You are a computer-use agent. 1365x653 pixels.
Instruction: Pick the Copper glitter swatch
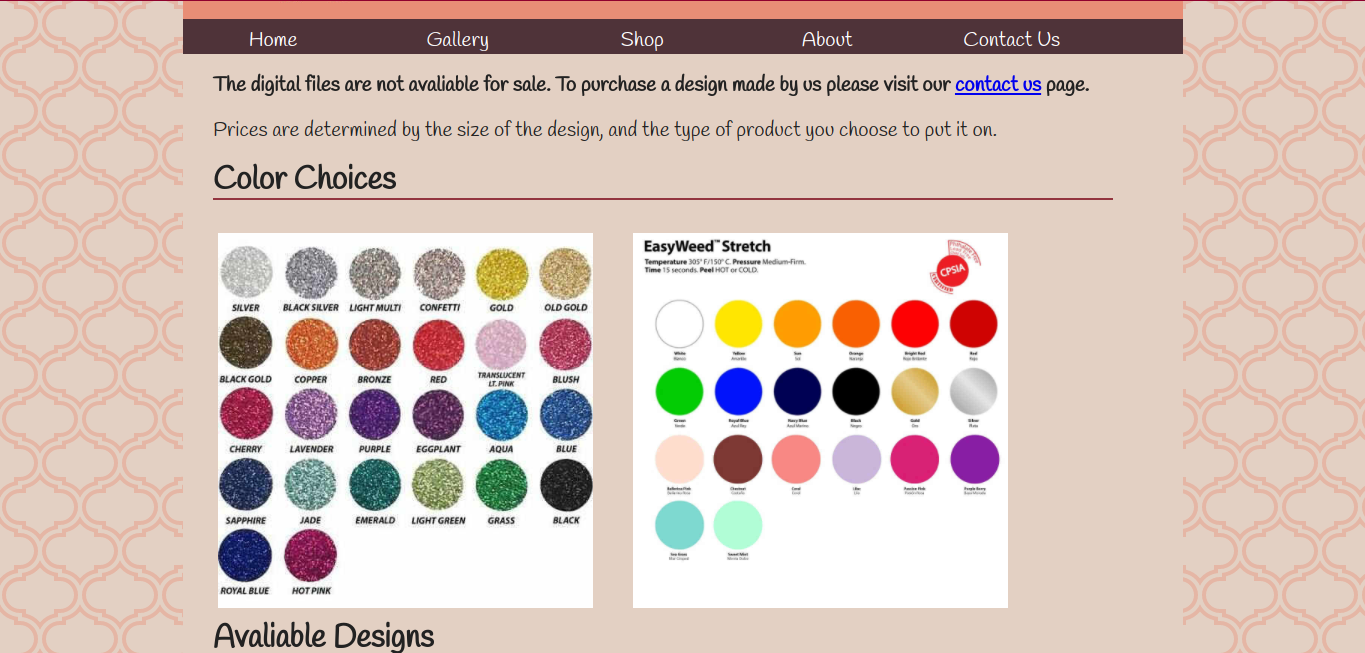tap(311, 344)
